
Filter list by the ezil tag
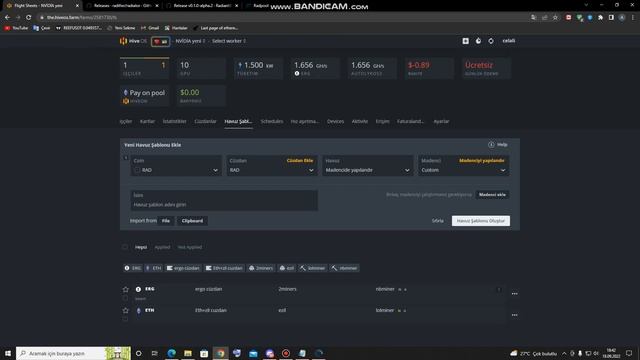(x=287, y=268)
